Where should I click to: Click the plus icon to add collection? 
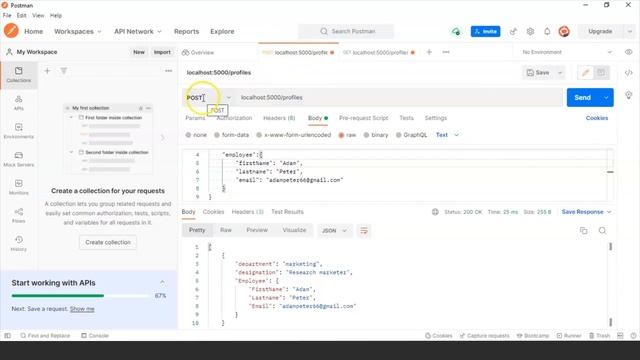pyautogui.click(x=47, y=71)
